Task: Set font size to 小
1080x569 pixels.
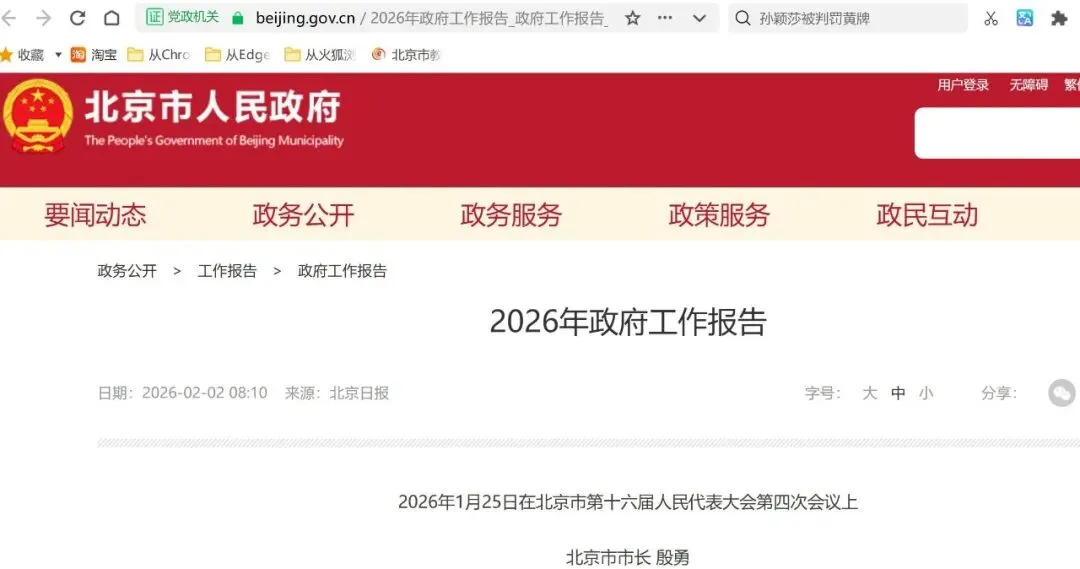Action: (x=926, y=393)
